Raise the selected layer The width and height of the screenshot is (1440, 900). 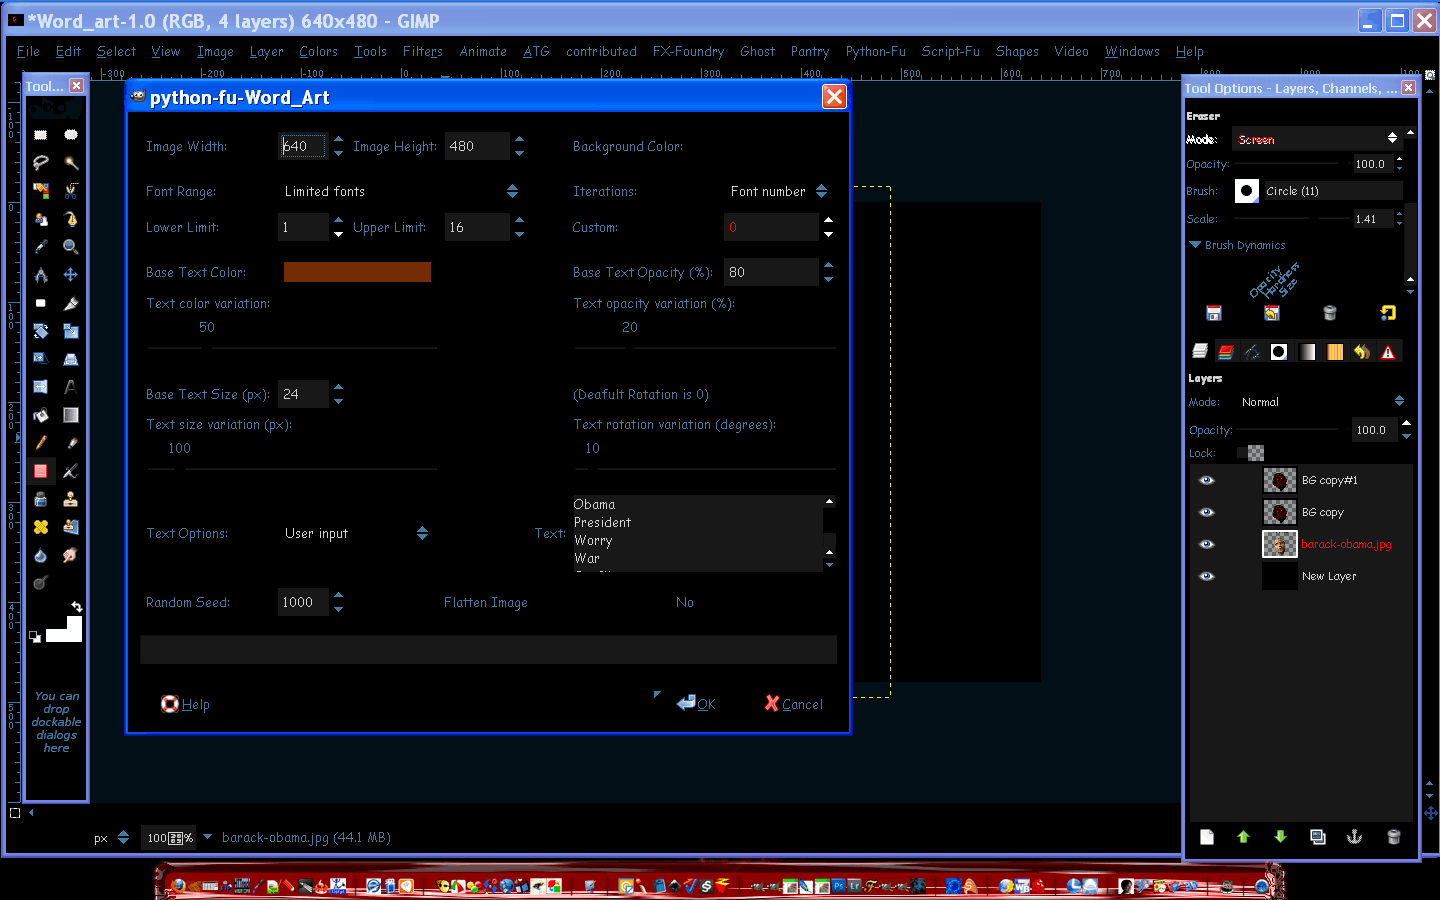(x=1243, y=837)
